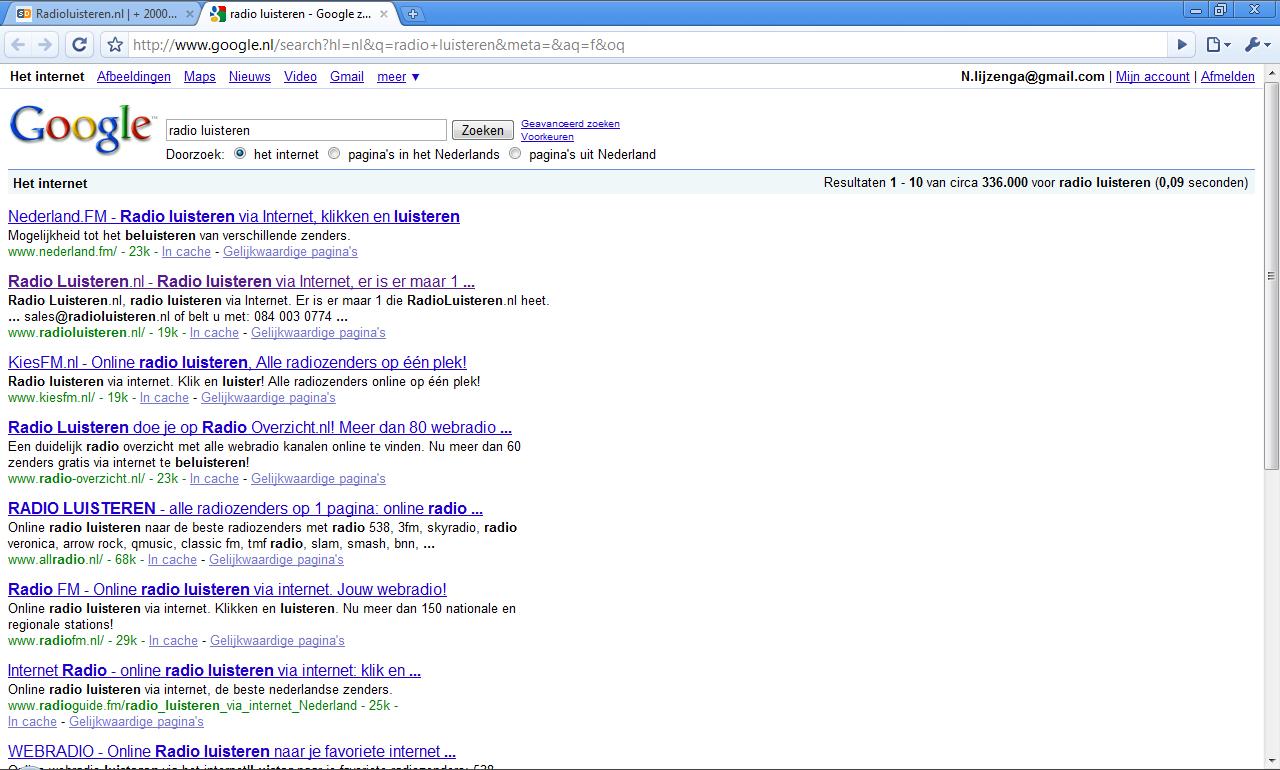
Task: Open 'In cache' for the radioguide.fm result
Action: 32,722
